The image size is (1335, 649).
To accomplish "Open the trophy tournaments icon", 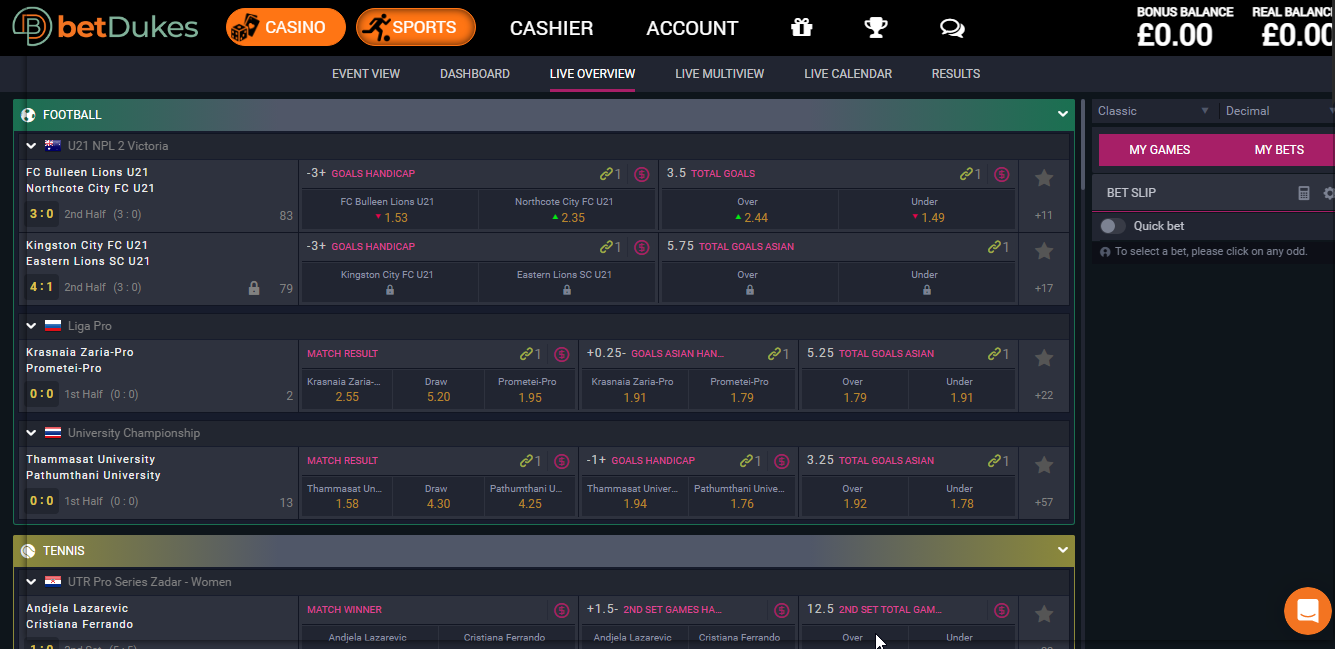I will [876, 28].
